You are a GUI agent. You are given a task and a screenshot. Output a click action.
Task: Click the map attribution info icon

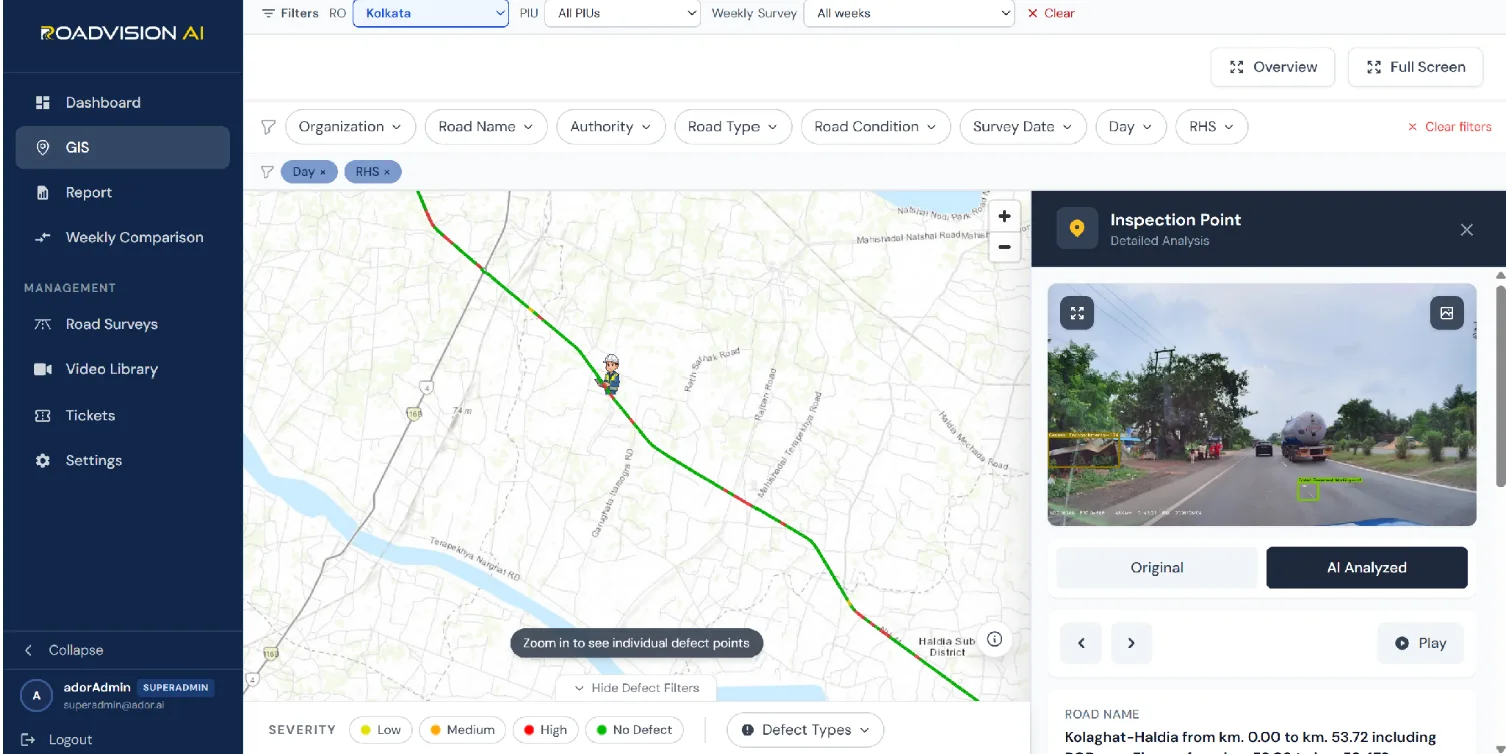click(x=995, y=639)
